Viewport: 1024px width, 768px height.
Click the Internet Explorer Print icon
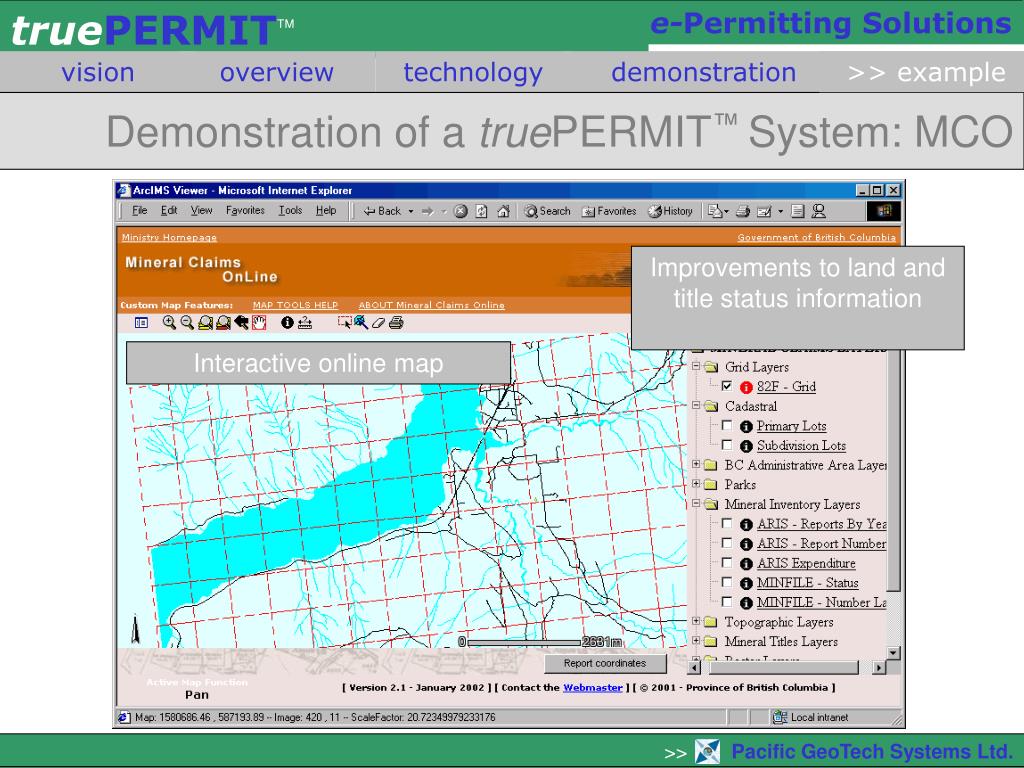(743, 211)
